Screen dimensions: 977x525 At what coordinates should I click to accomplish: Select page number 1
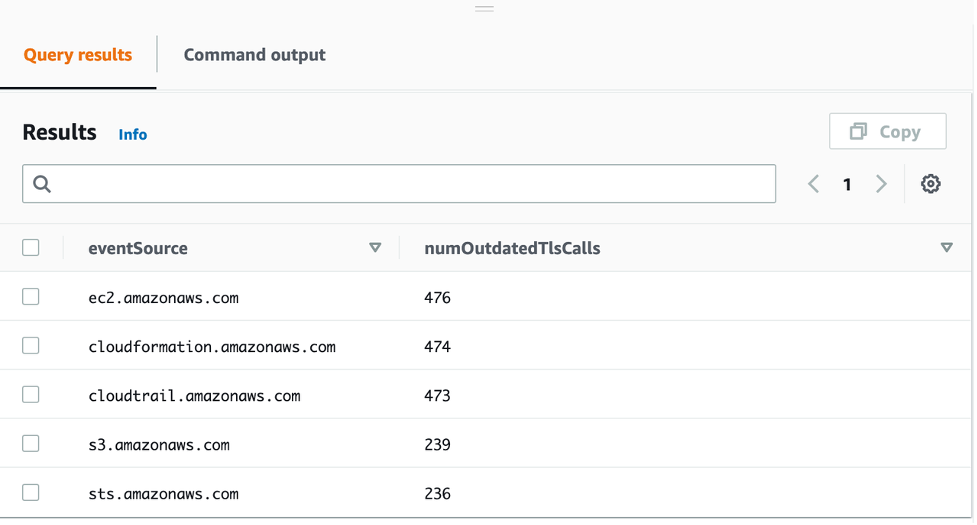pos(847,184)
